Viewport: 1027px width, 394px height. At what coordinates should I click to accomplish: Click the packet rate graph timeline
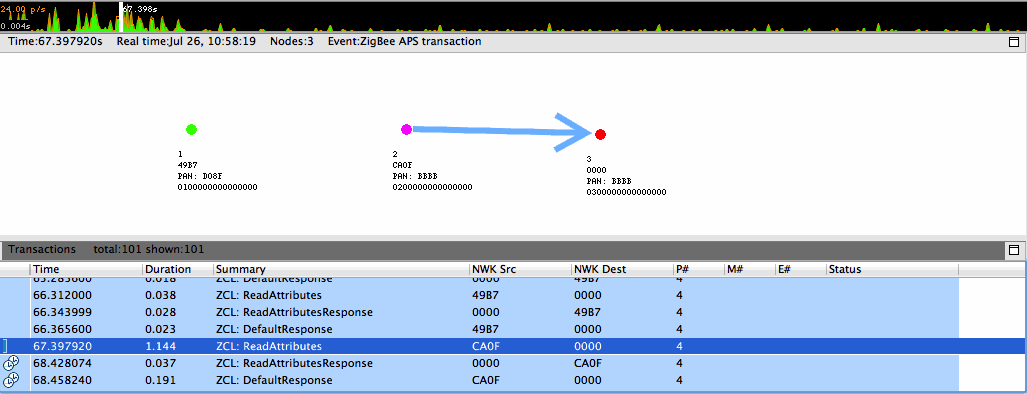click(514, 16)
